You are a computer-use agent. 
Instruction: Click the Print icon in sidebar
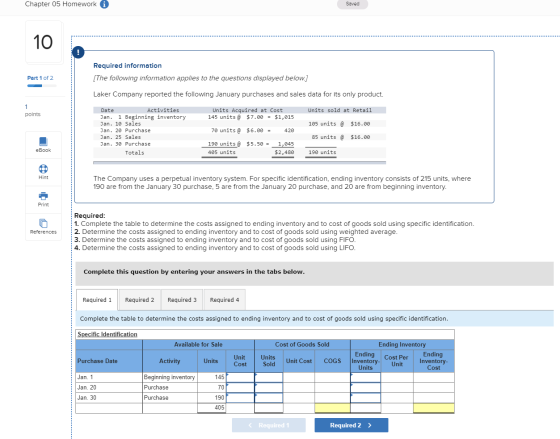[x=43, y=196]
